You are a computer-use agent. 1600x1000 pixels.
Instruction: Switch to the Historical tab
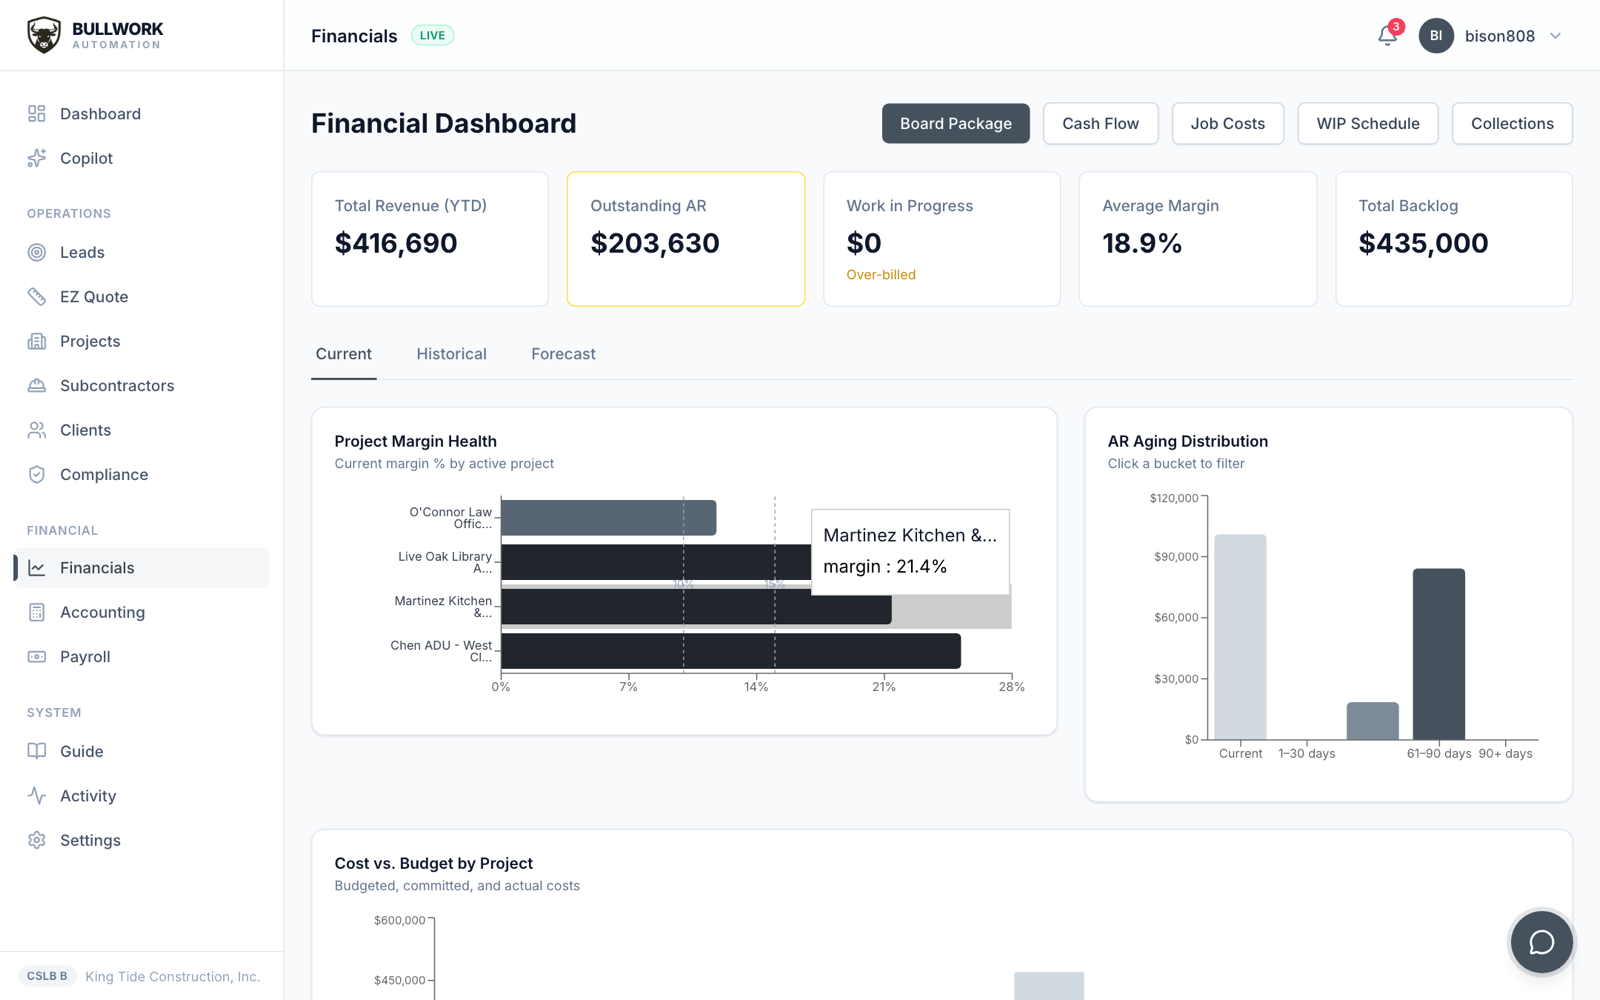pyautogui.click(x=452, y=354)
